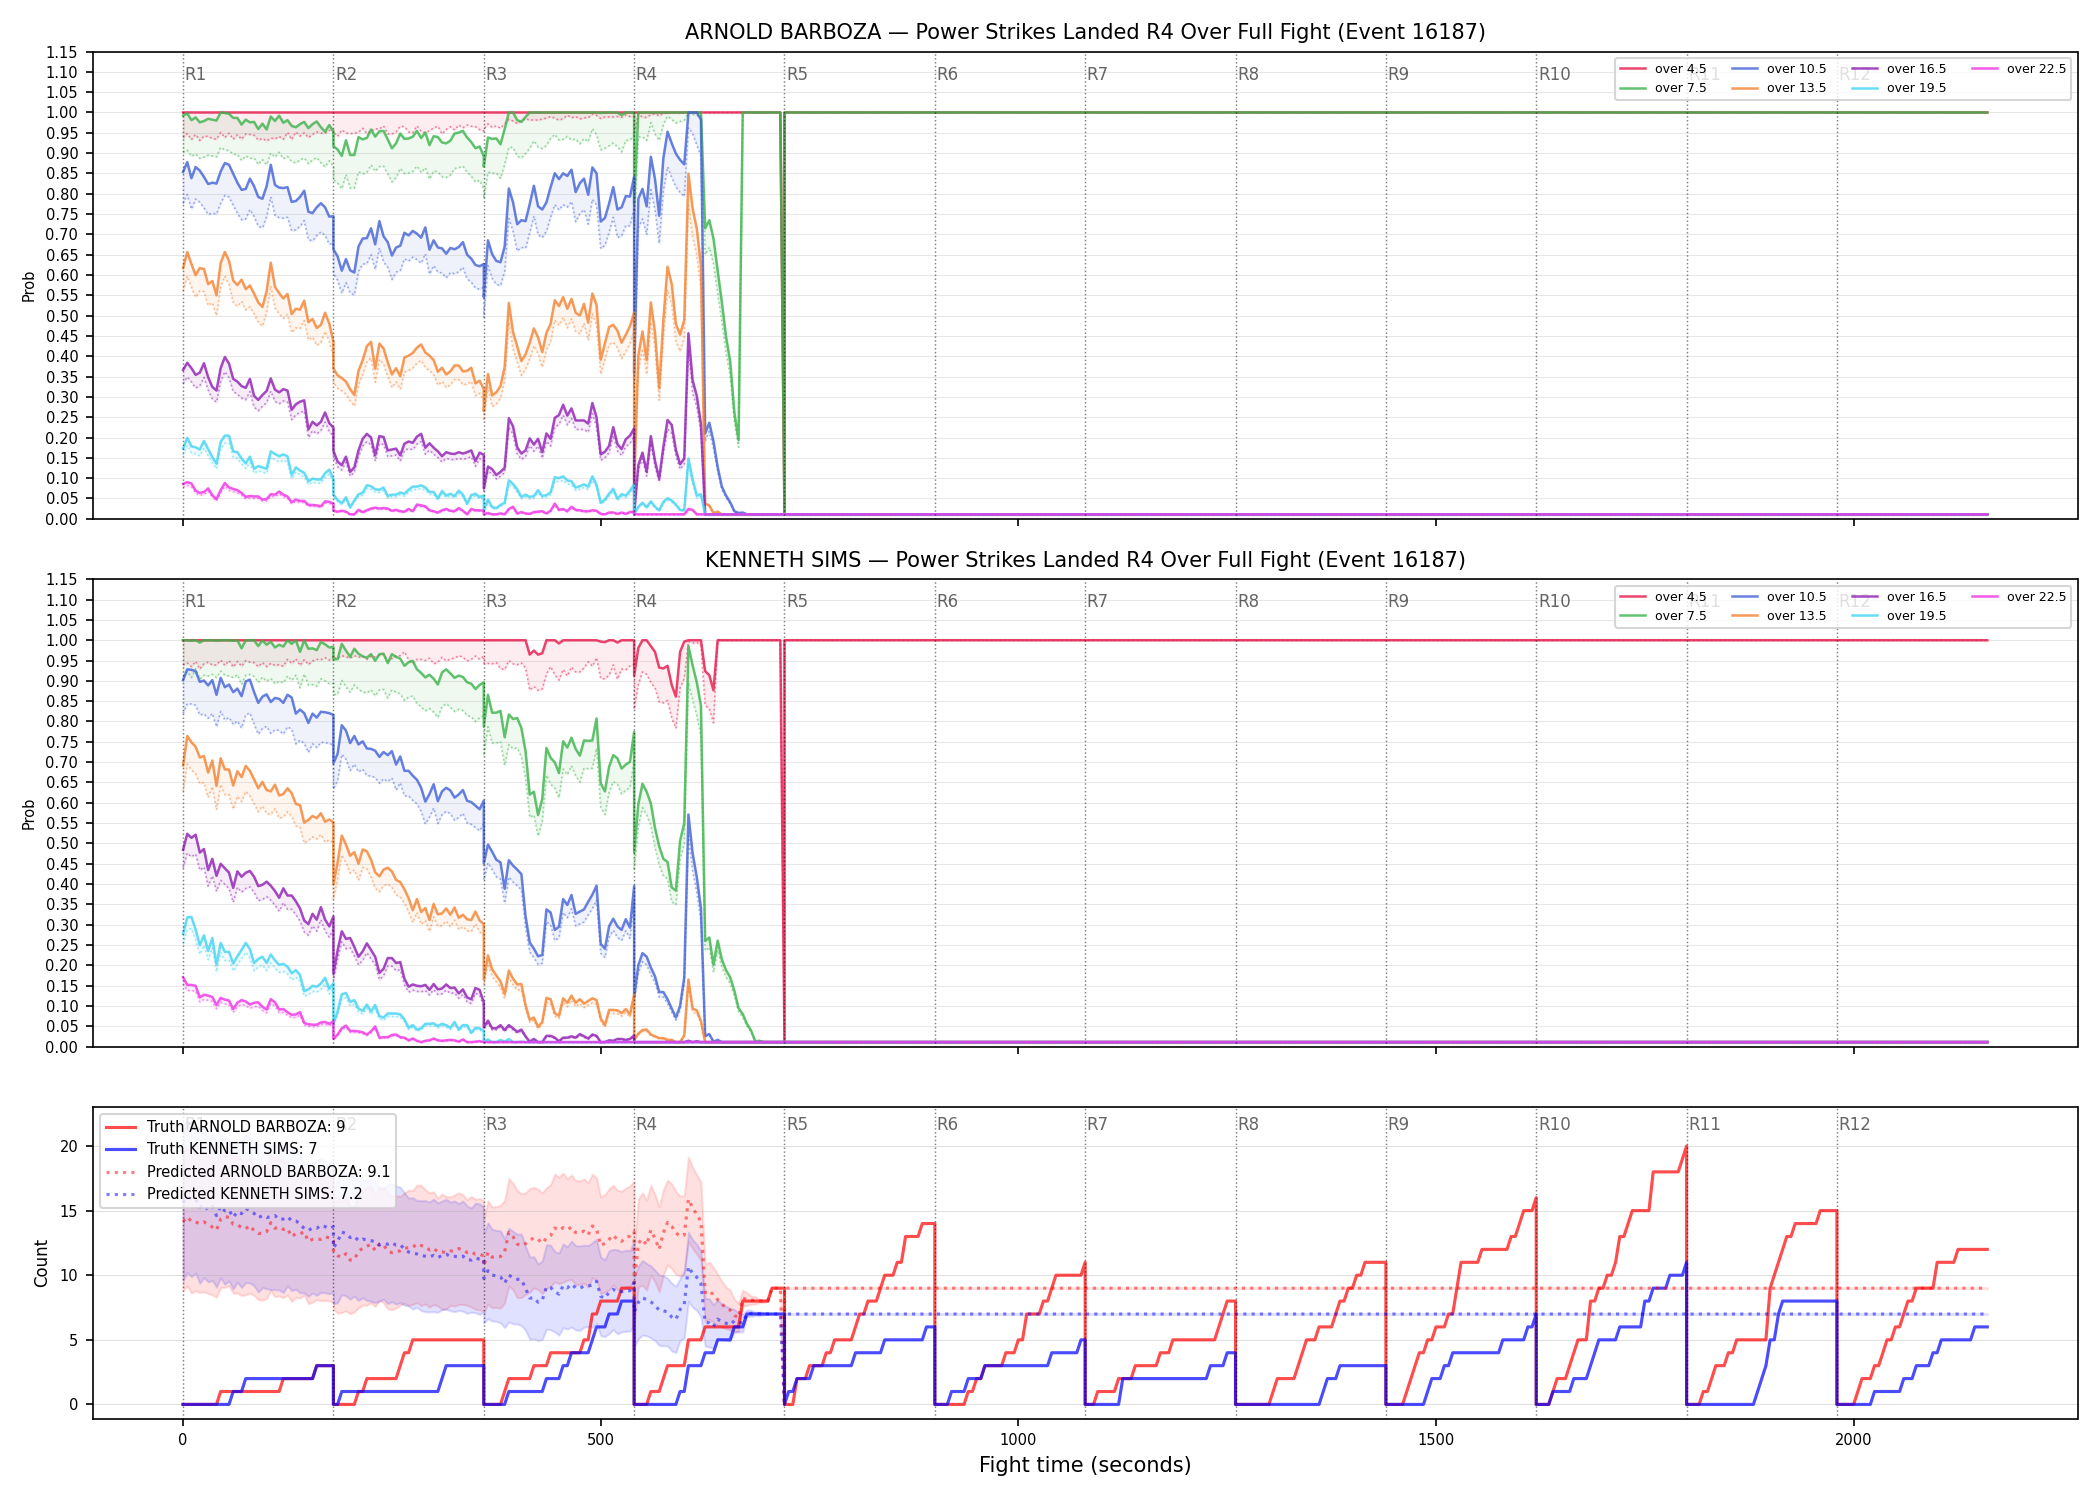Click 'over 19.5' legend entry in Sims chart
The image size is (2100, 1500).
(x=1898, y=616)
